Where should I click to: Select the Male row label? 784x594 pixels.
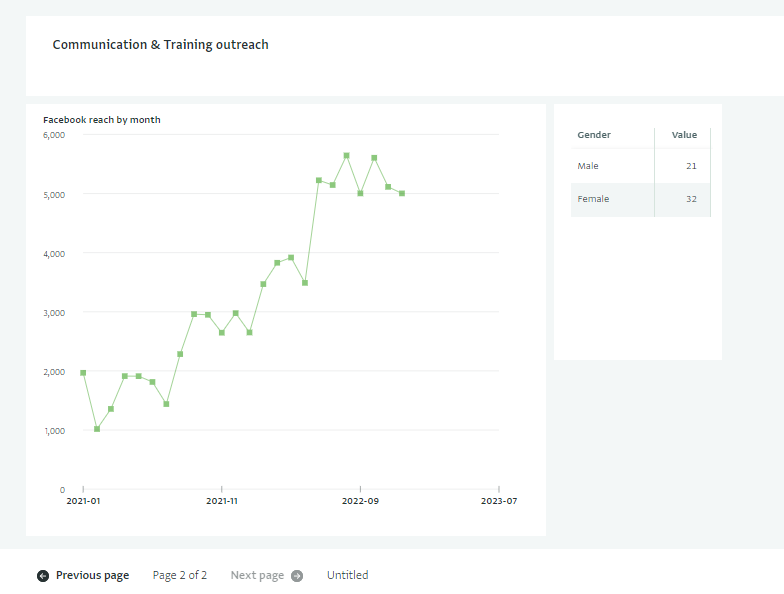588,166
